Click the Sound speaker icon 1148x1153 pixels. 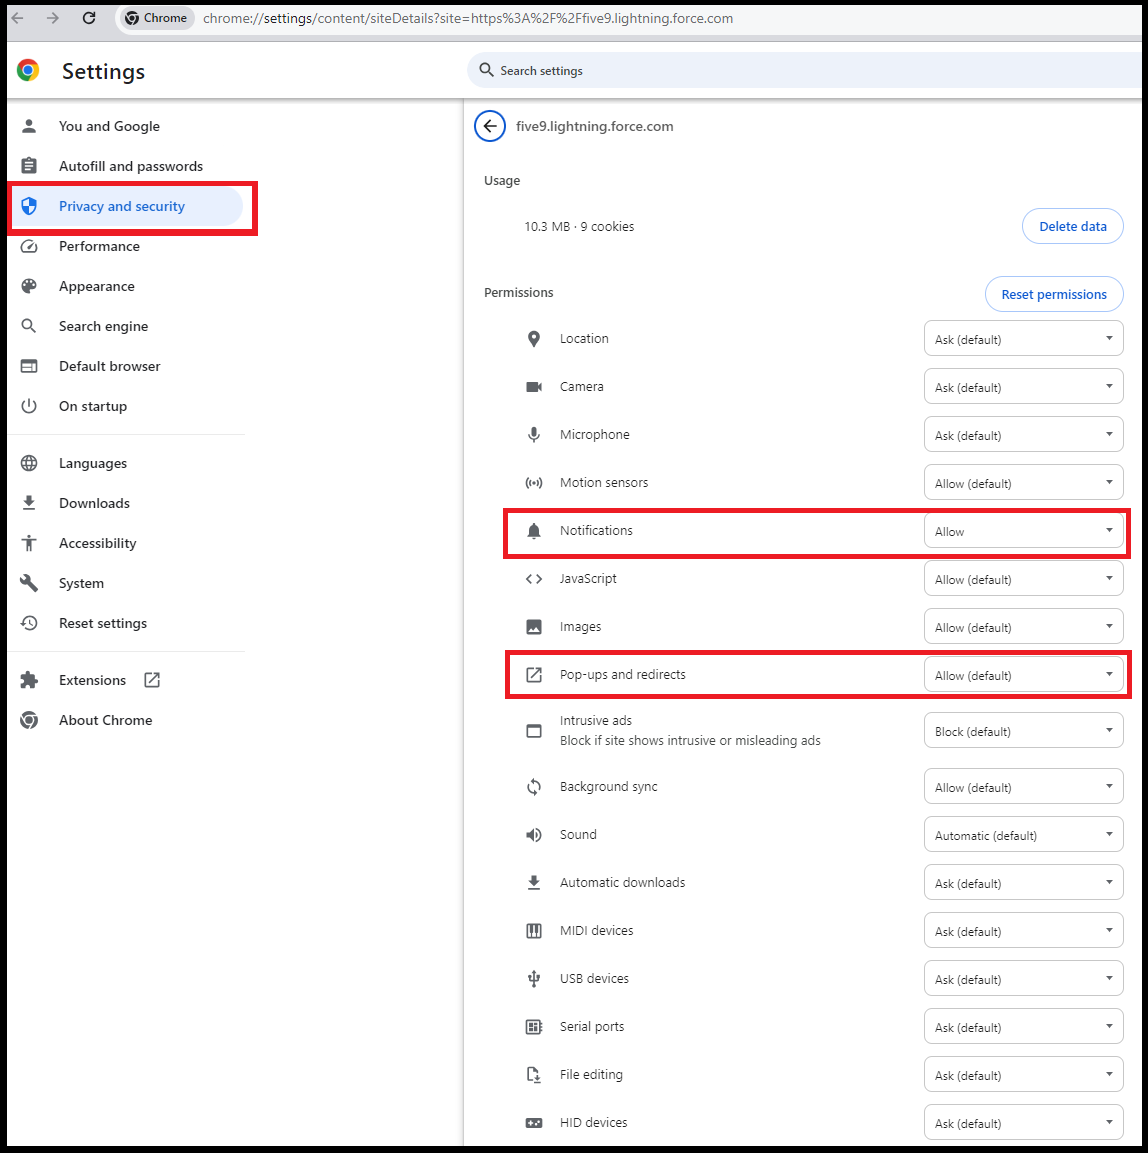point(534,835)
